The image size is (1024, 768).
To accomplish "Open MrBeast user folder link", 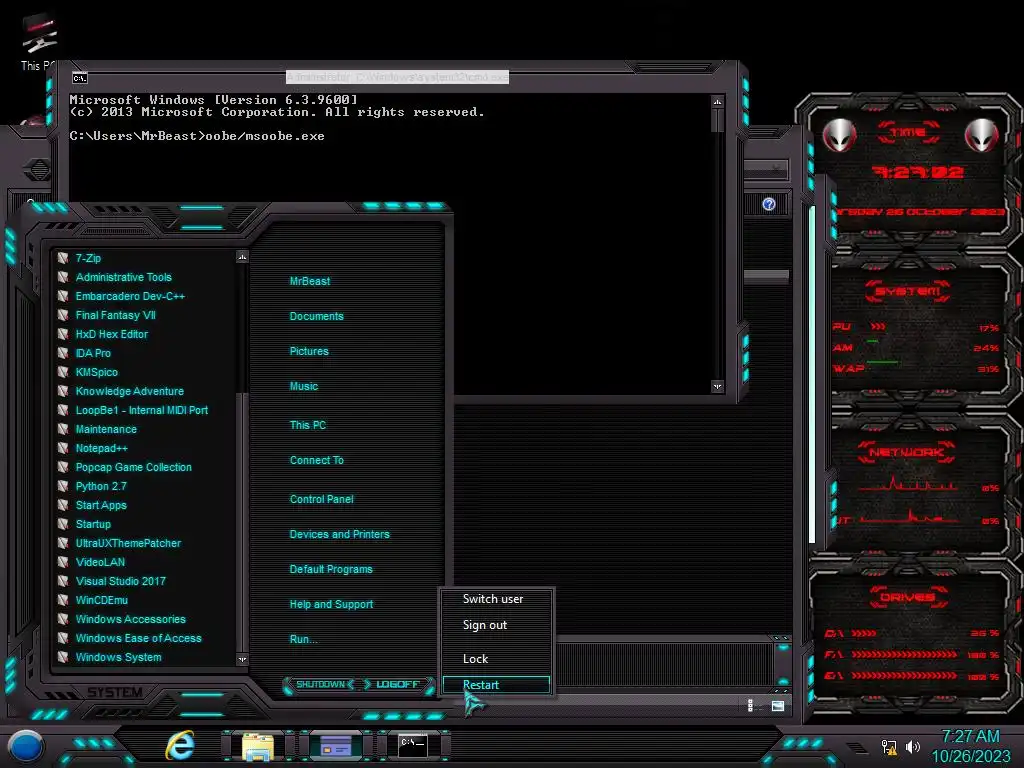I will (x=310, y=281).
